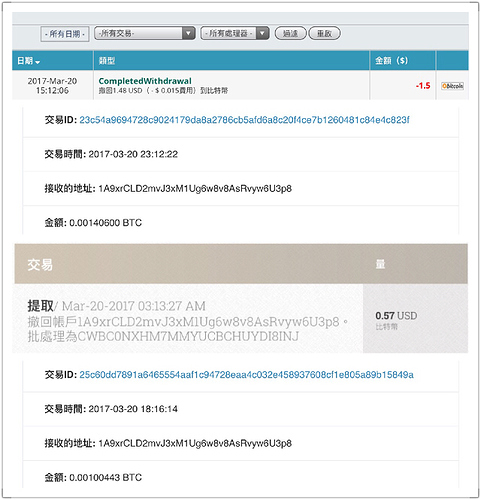Click the 類型 column header

point(107,61)
